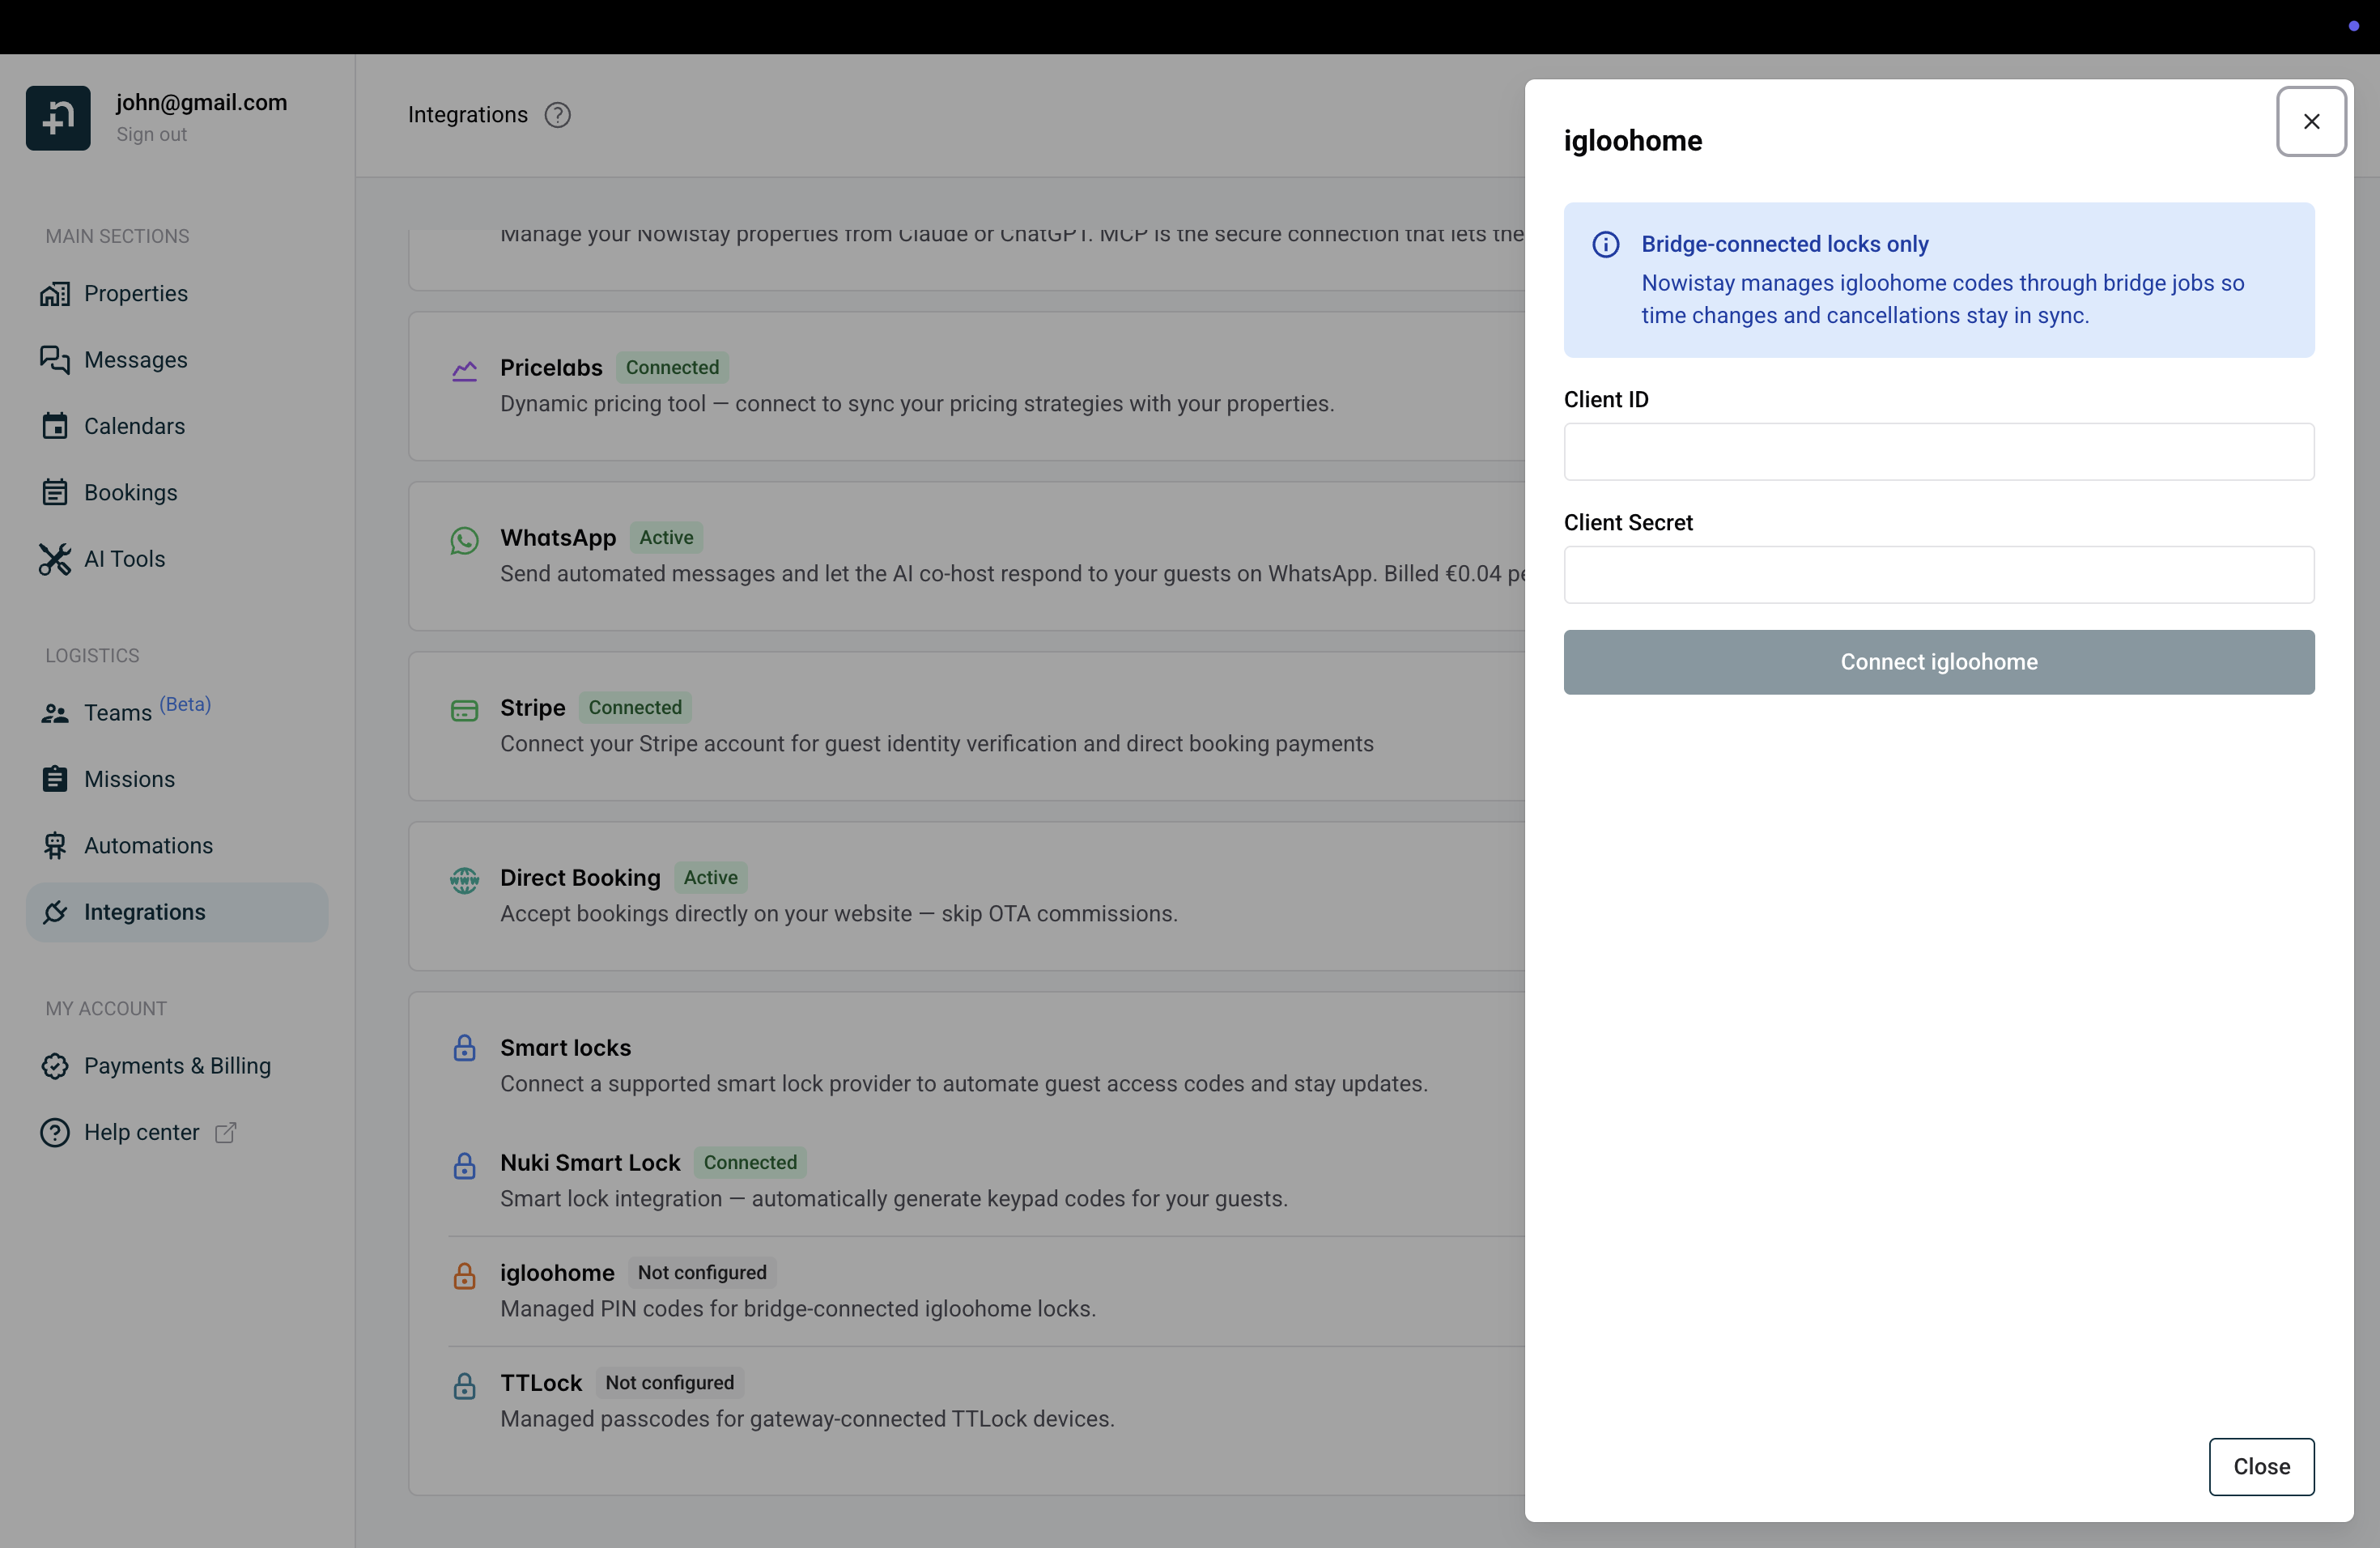
Task: Open AI Tools via the scissors icon
Action: point(56,559)
